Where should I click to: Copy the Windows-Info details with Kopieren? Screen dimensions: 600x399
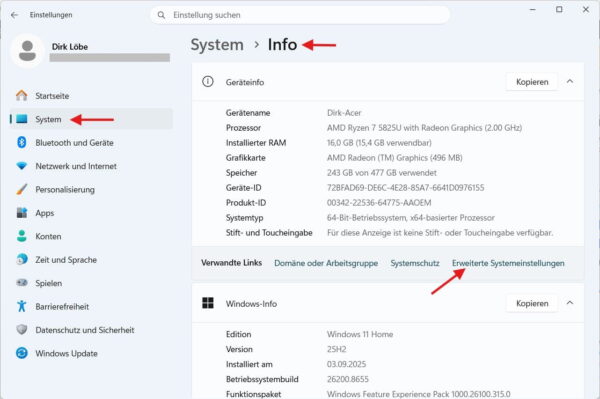[x=532, y=303]
